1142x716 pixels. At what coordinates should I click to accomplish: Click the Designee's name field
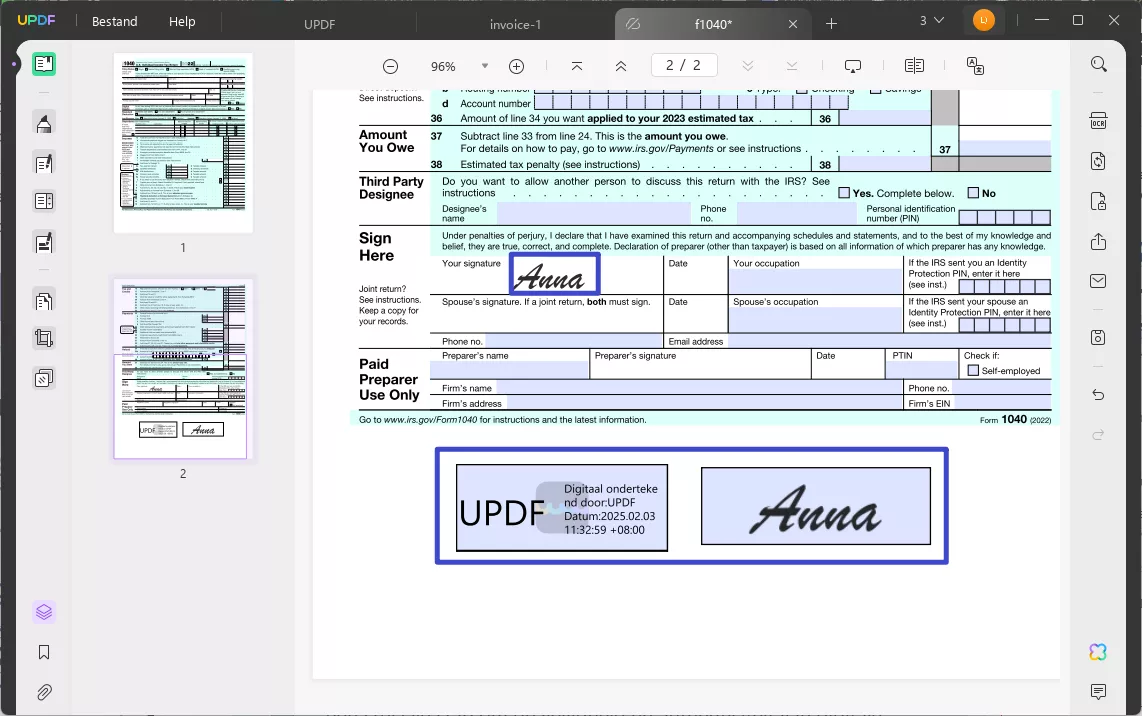[594, 213]
